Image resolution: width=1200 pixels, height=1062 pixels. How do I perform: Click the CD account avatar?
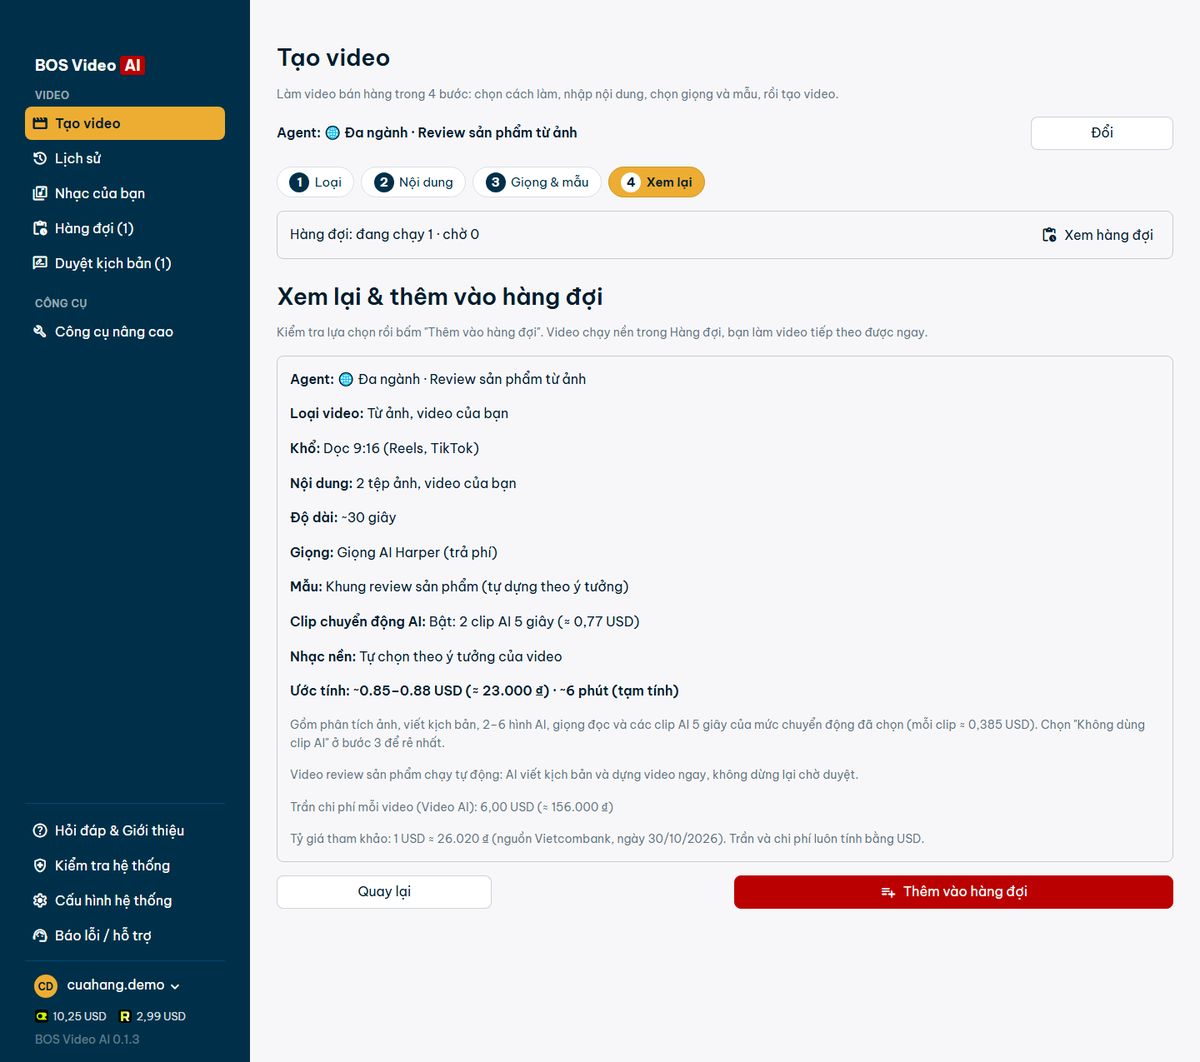coord(46,986)
